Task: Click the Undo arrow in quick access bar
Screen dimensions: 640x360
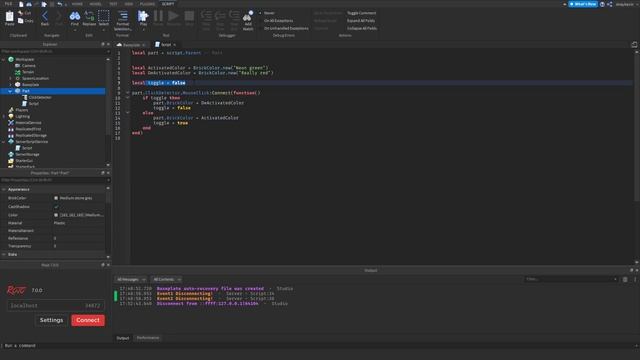Action: (x=60, y=4)
